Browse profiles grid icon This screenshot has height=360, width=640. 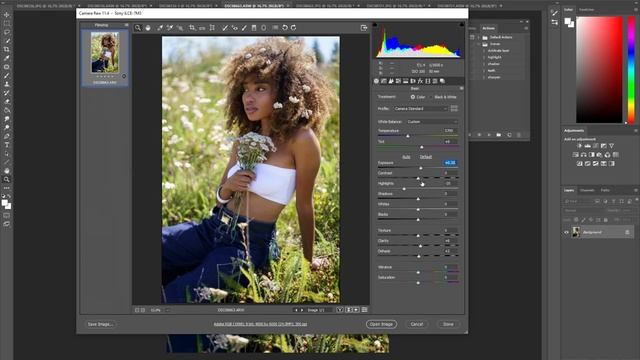454,109
